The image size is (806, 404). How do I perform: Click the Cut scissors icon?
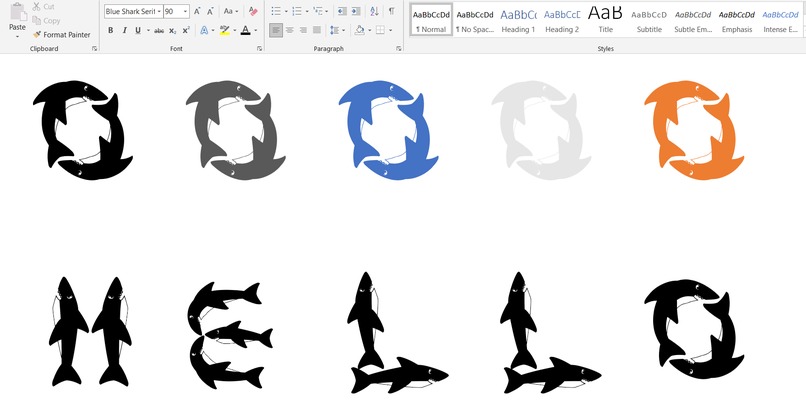click(36, 7)
